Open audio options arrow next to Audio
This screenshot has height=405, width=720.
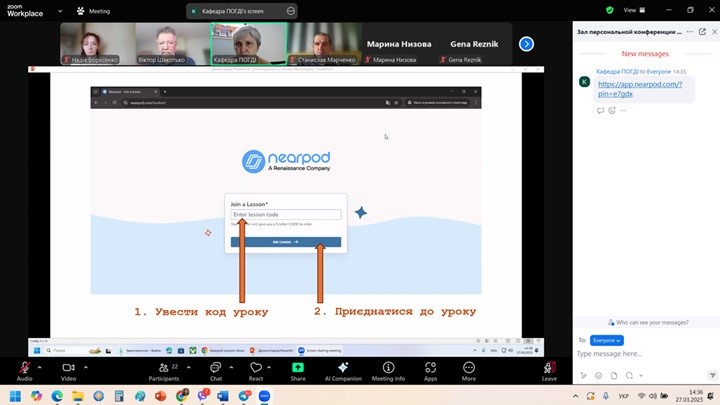click(39, 367)
